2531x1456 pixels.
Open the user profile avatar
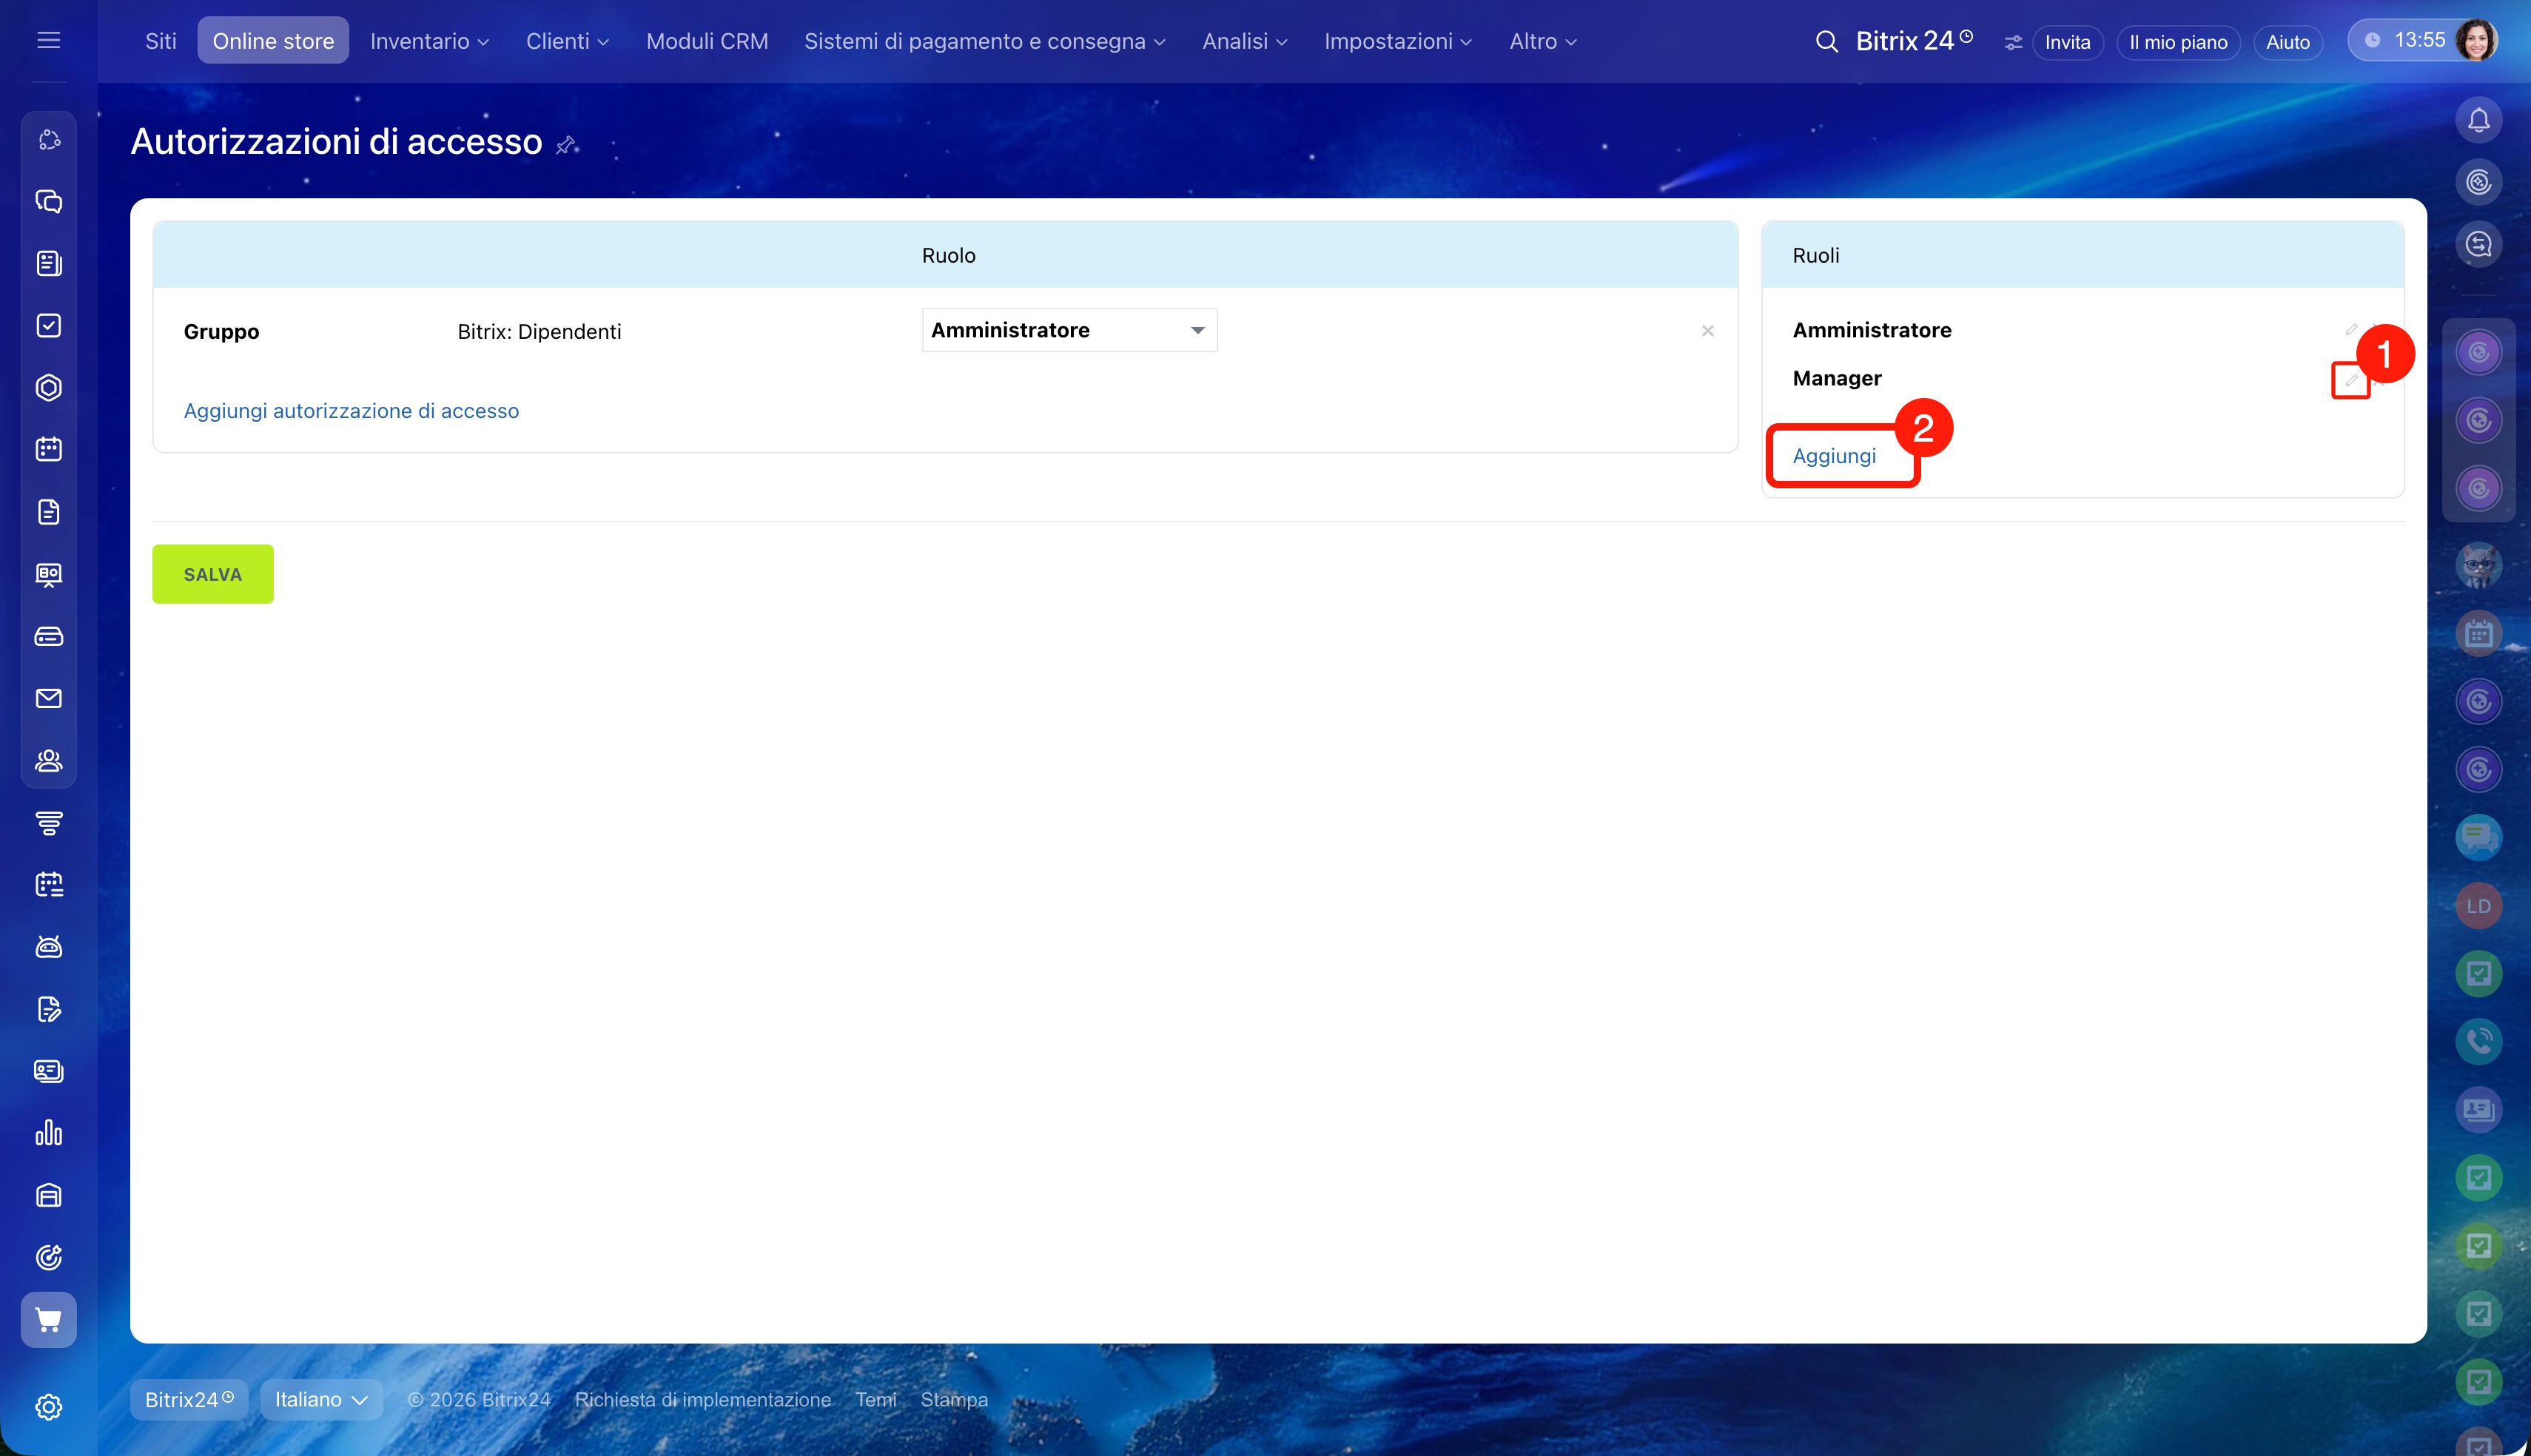coord(2475,41)
